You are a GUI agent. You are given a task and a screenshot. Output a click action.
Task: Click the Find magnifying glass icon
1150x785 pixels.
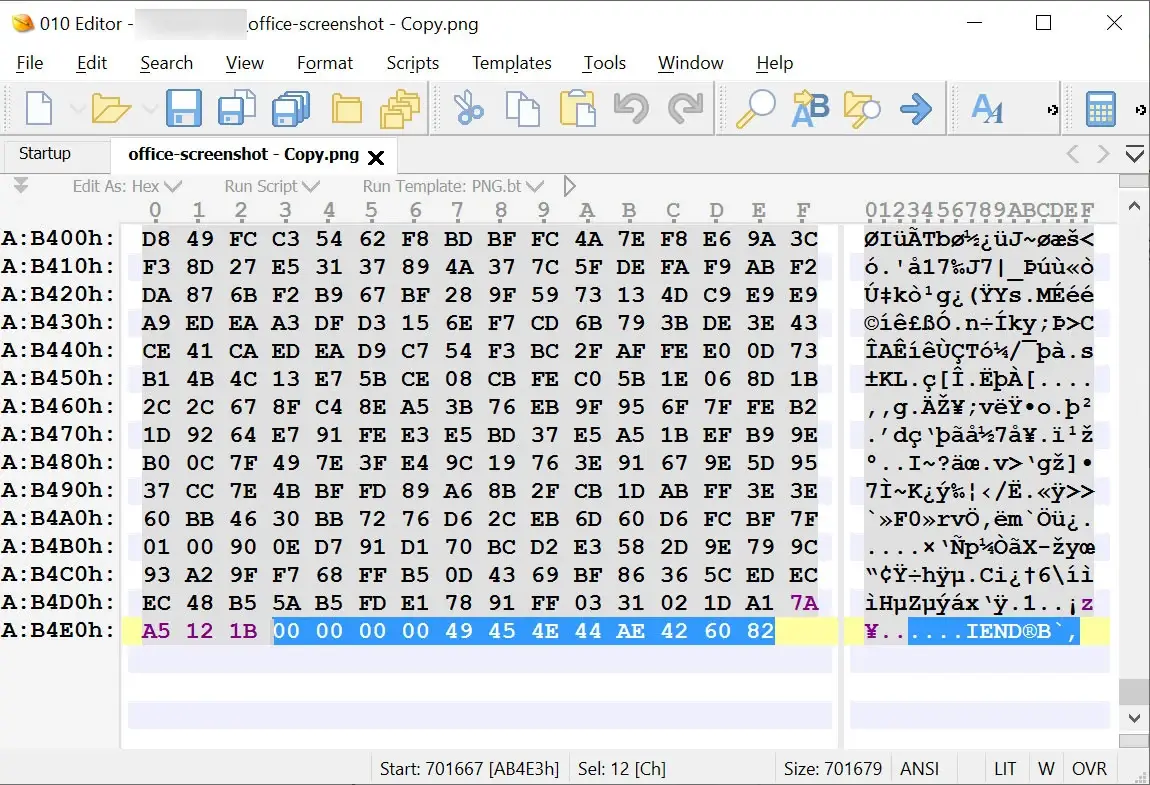pos(755,109)
